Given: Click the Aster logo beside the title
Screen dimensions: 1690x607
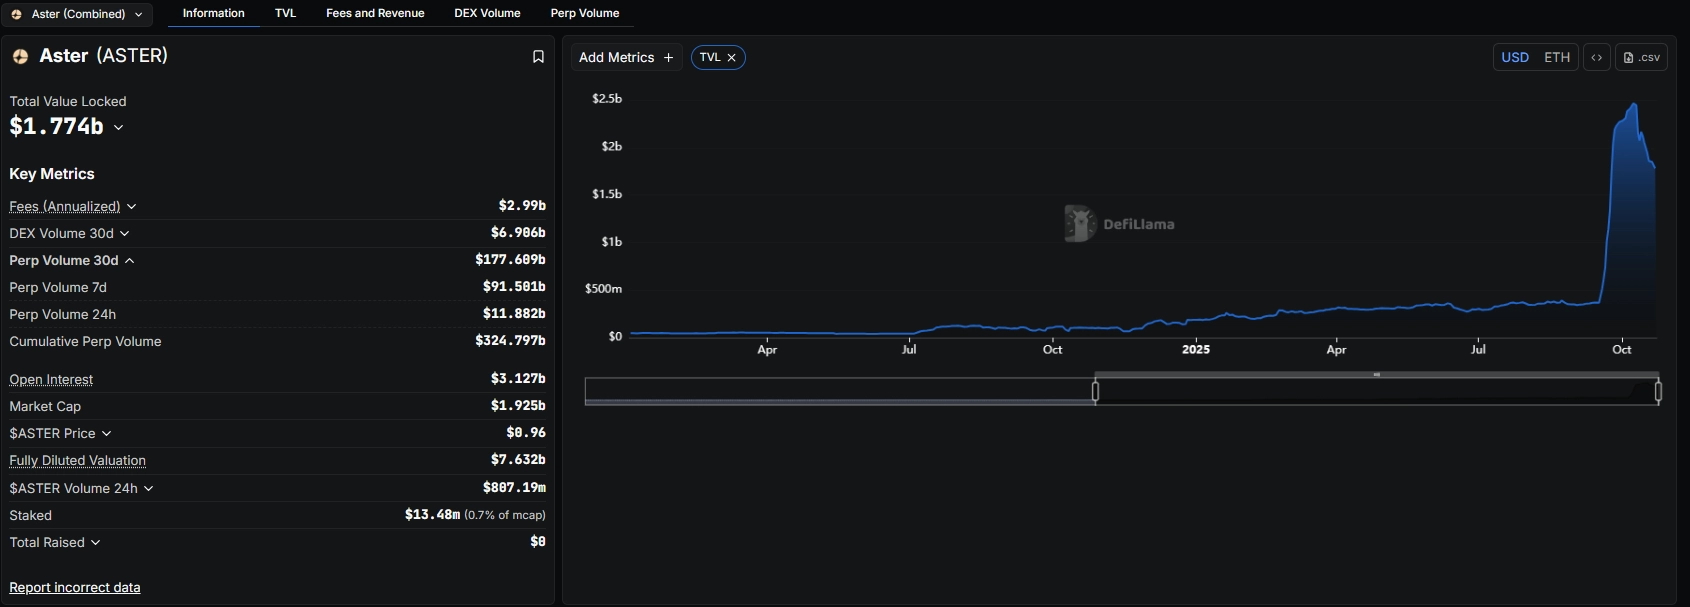Looking at the screenshot, I should [x=20, y=57].
